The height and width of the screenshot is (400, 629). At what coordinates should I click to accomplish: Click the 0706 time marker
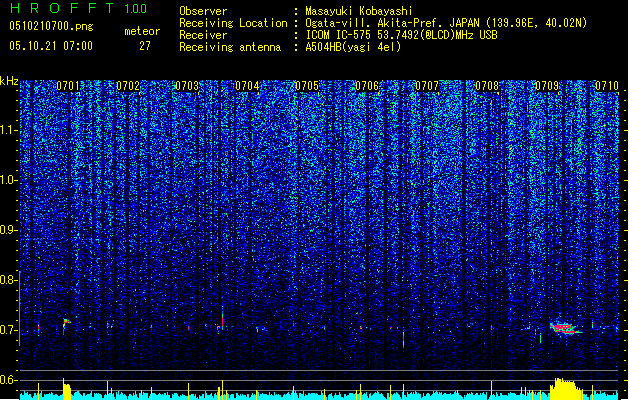pyautogui.click(x=367, y=86)
